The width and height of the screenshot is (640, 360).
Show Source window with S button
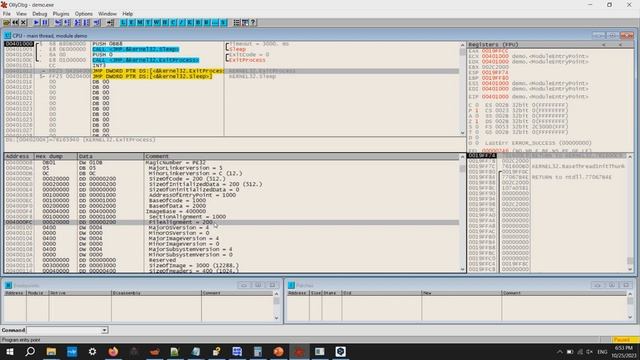(223, 22)
